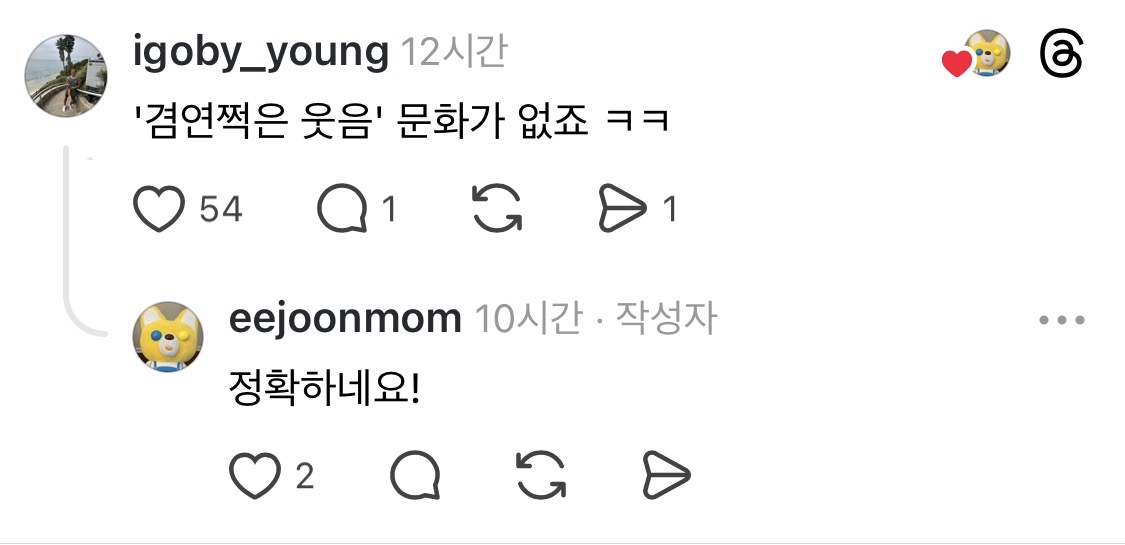Visit the igoby_young username link

261,54
